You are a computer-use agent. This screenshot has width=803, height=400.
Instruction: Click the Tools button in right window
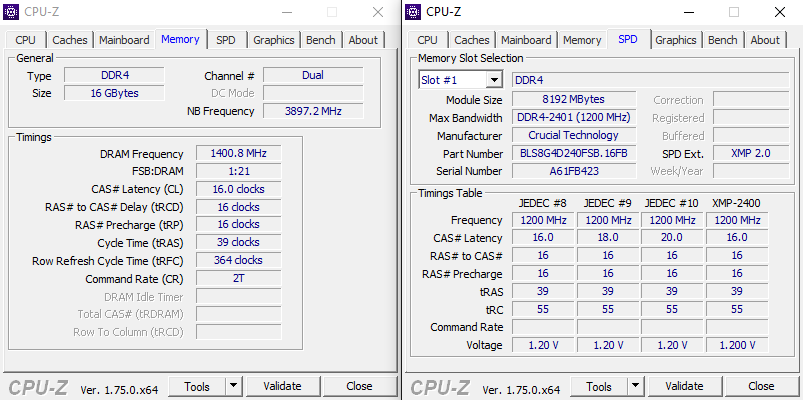point(598,386)
